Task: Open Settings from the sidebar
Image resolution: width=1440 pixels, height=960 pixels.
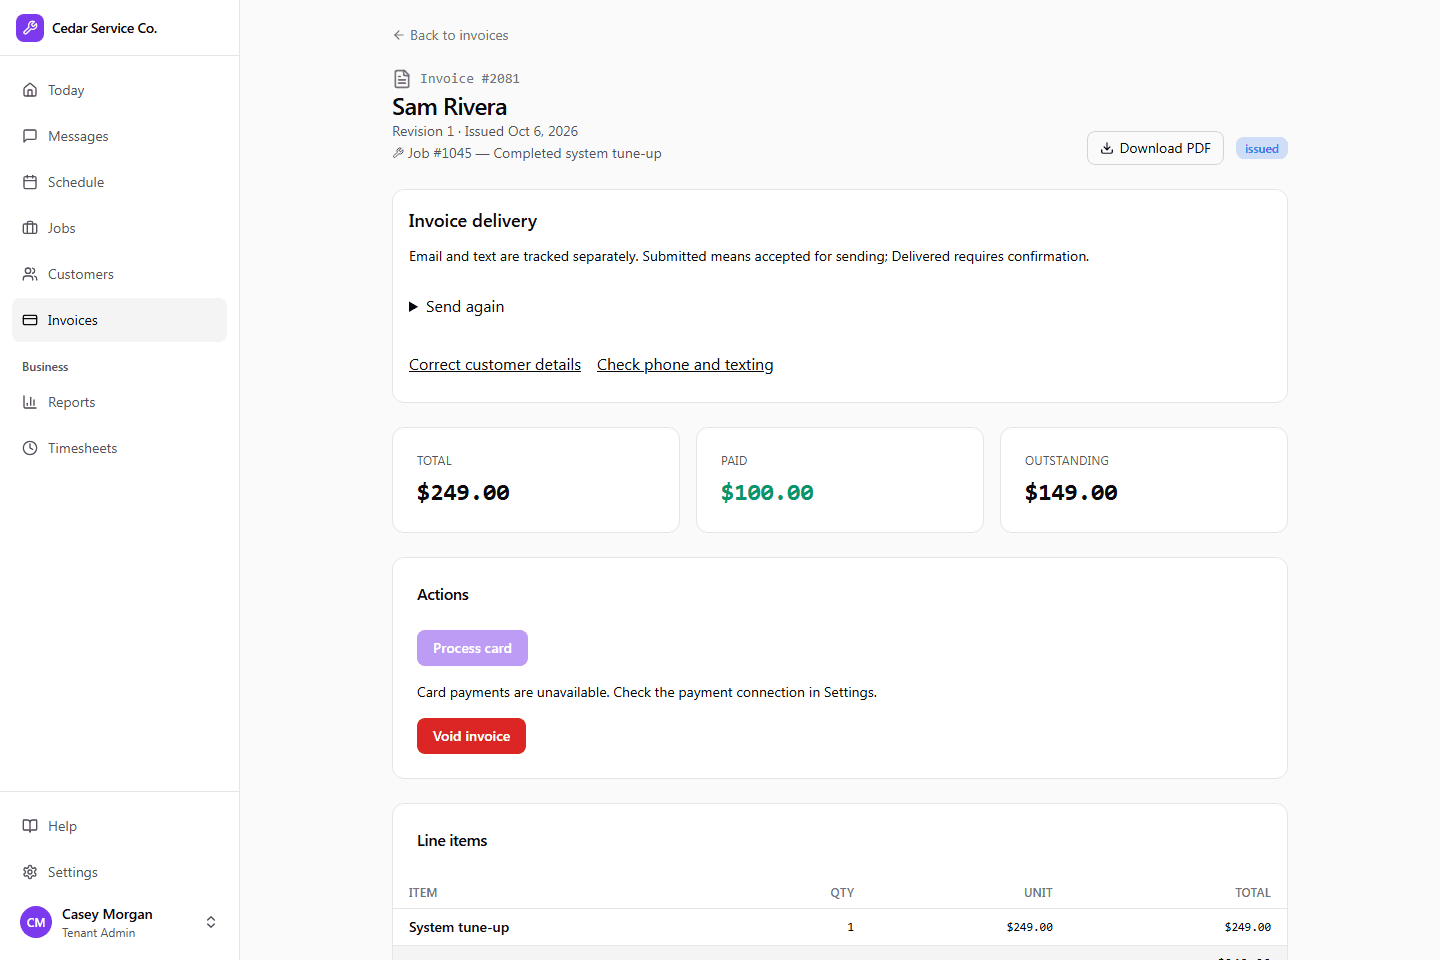Action: [119, 872]
